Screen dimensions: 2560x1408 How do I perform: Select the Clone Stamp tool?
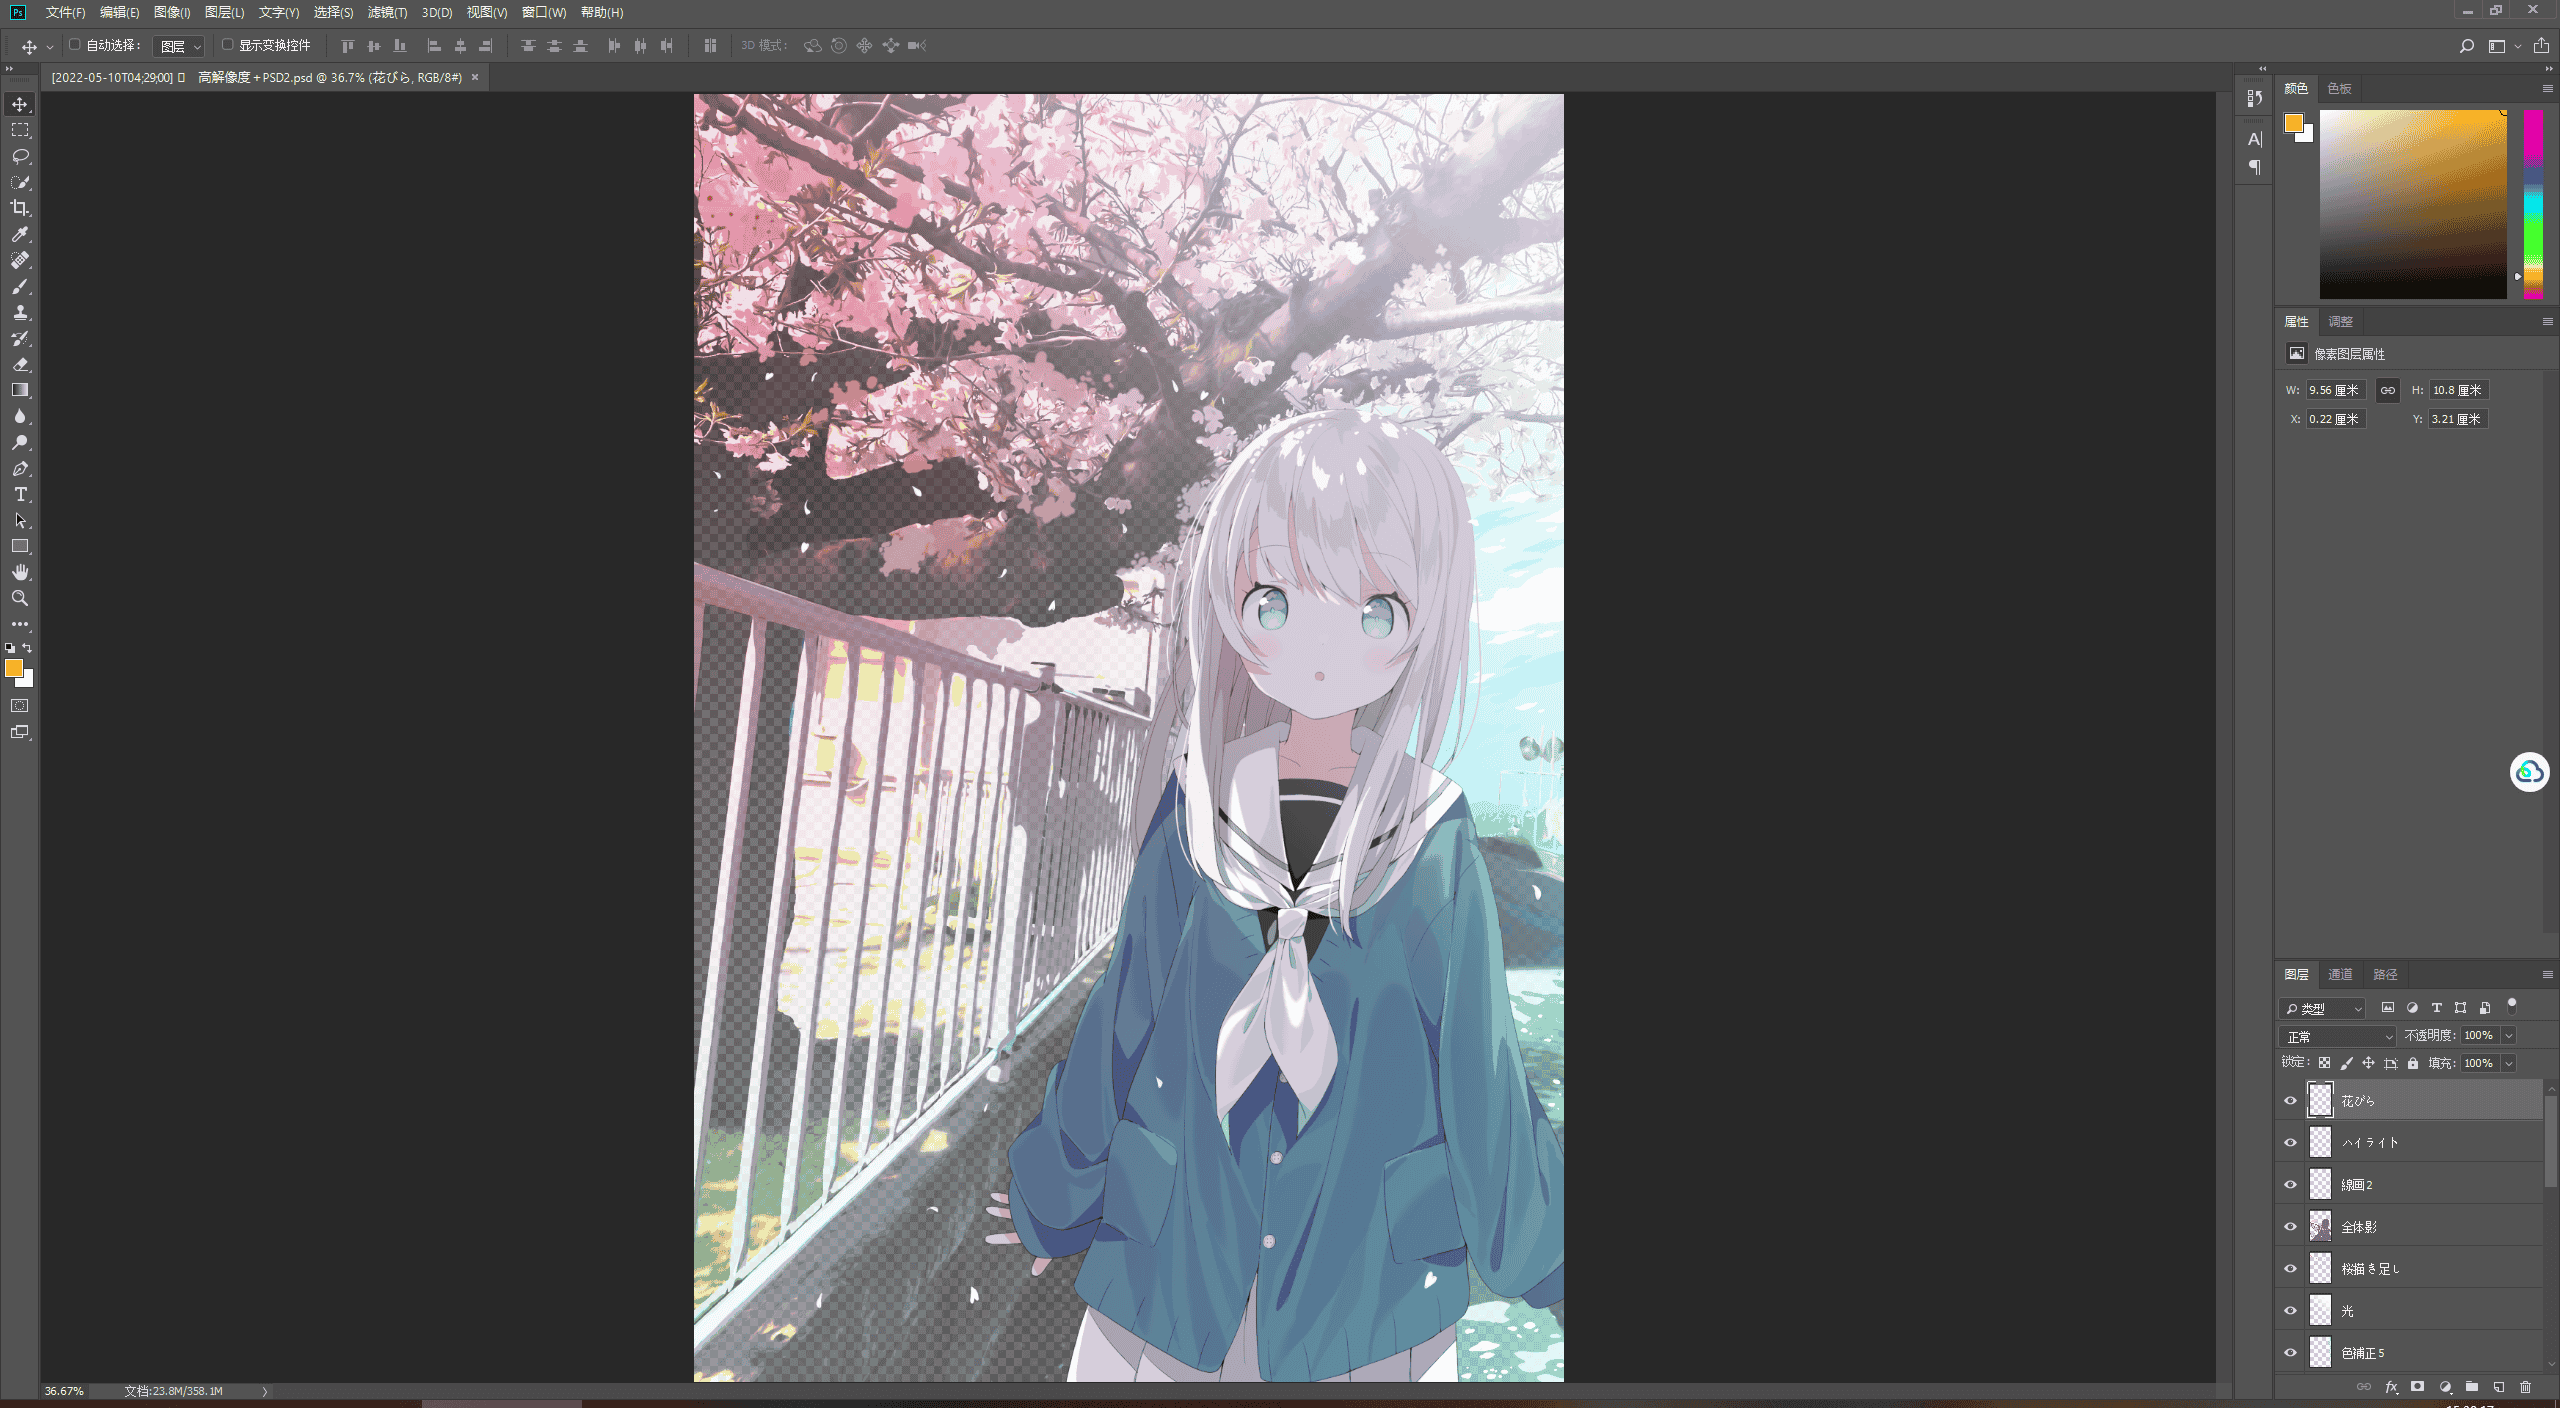click(x=20, y=312)
